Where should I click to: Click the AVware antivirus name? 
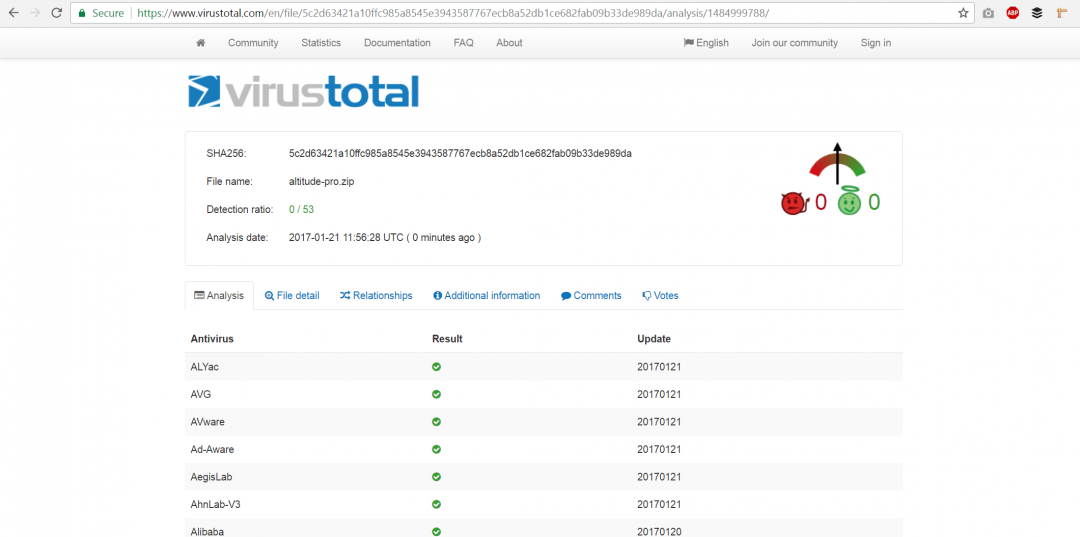pos(207,422)
